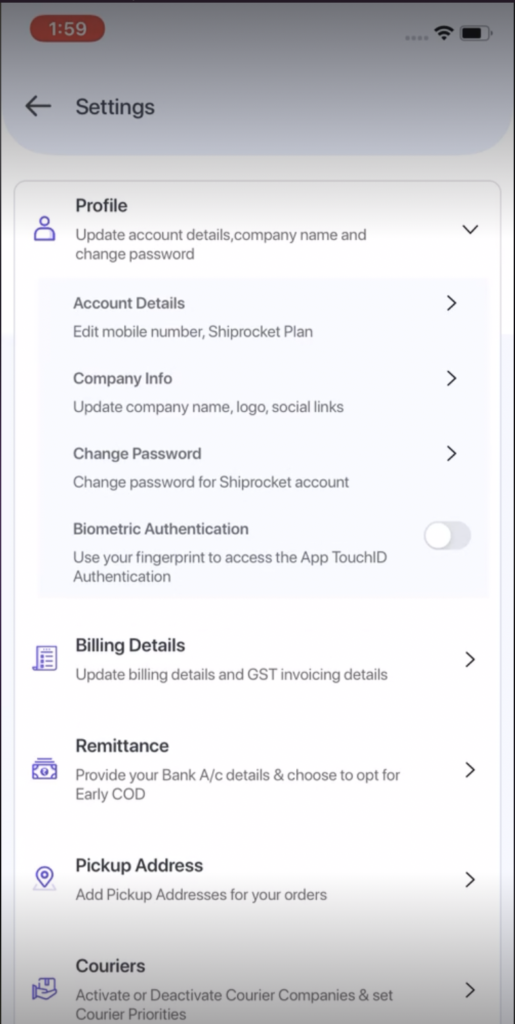Open Account Details via its arrow
This screenshot has width=515, height=1024.
pos(451,303)
